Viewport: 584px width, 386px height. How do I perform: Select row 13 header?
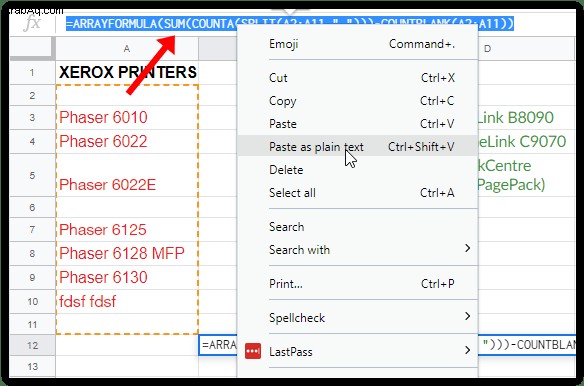pyautogui.click(x=32, y=367)
